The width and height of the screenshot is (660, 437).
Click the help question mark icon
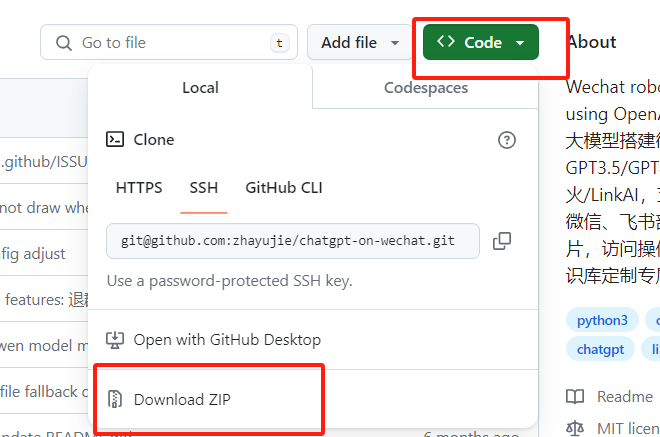(507, 140)
